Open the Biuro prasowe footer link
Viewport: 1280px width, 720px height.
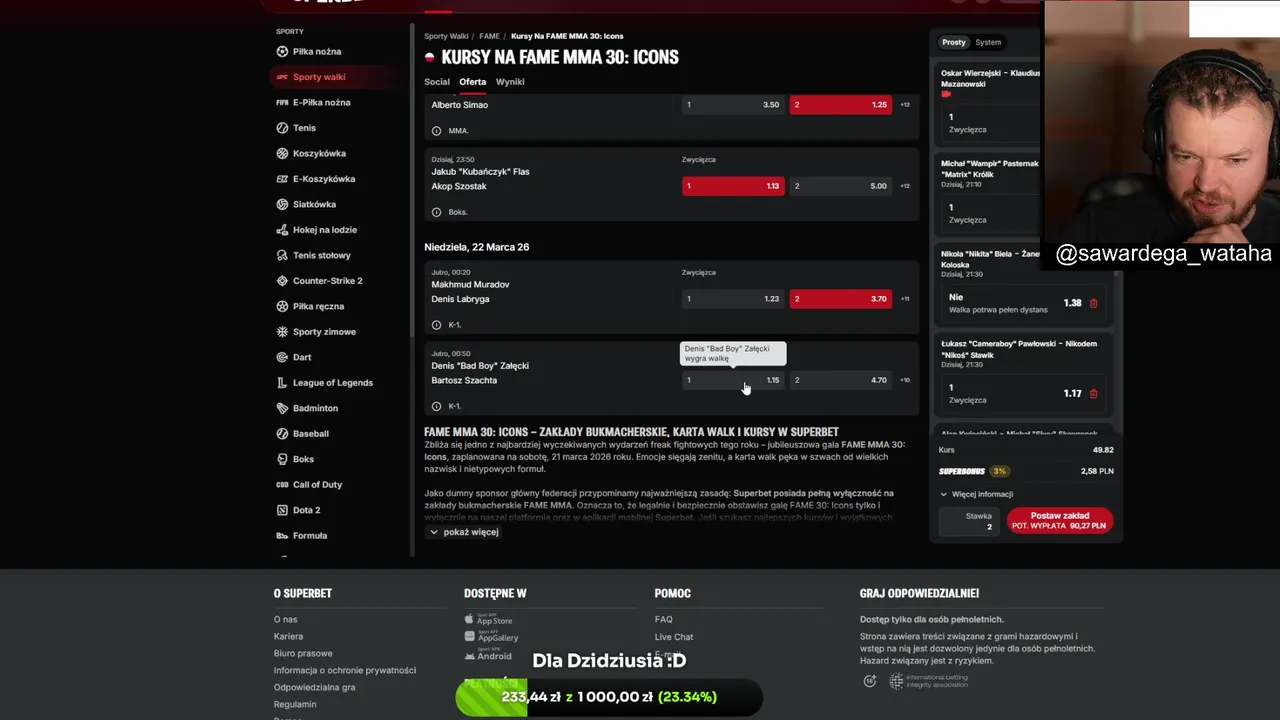[303, 654]
